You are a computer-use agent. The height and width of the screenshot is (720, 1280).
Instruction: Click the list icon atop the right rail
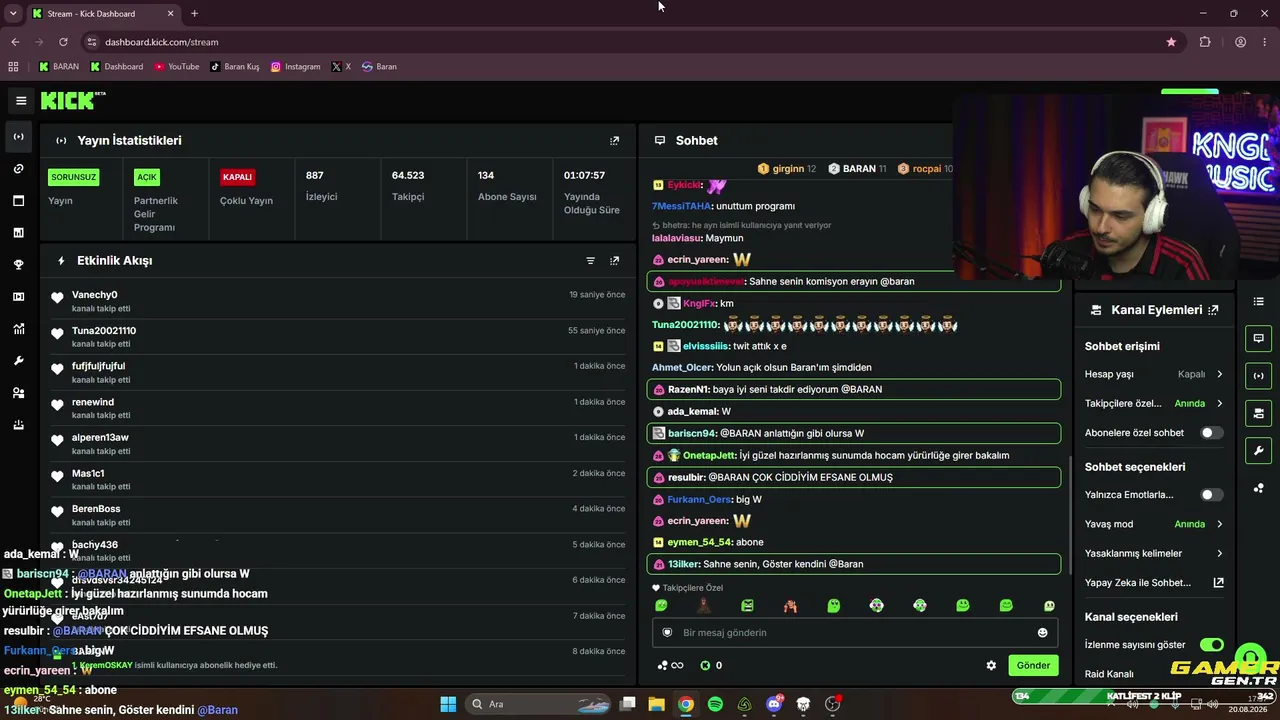click(1258, 302)
